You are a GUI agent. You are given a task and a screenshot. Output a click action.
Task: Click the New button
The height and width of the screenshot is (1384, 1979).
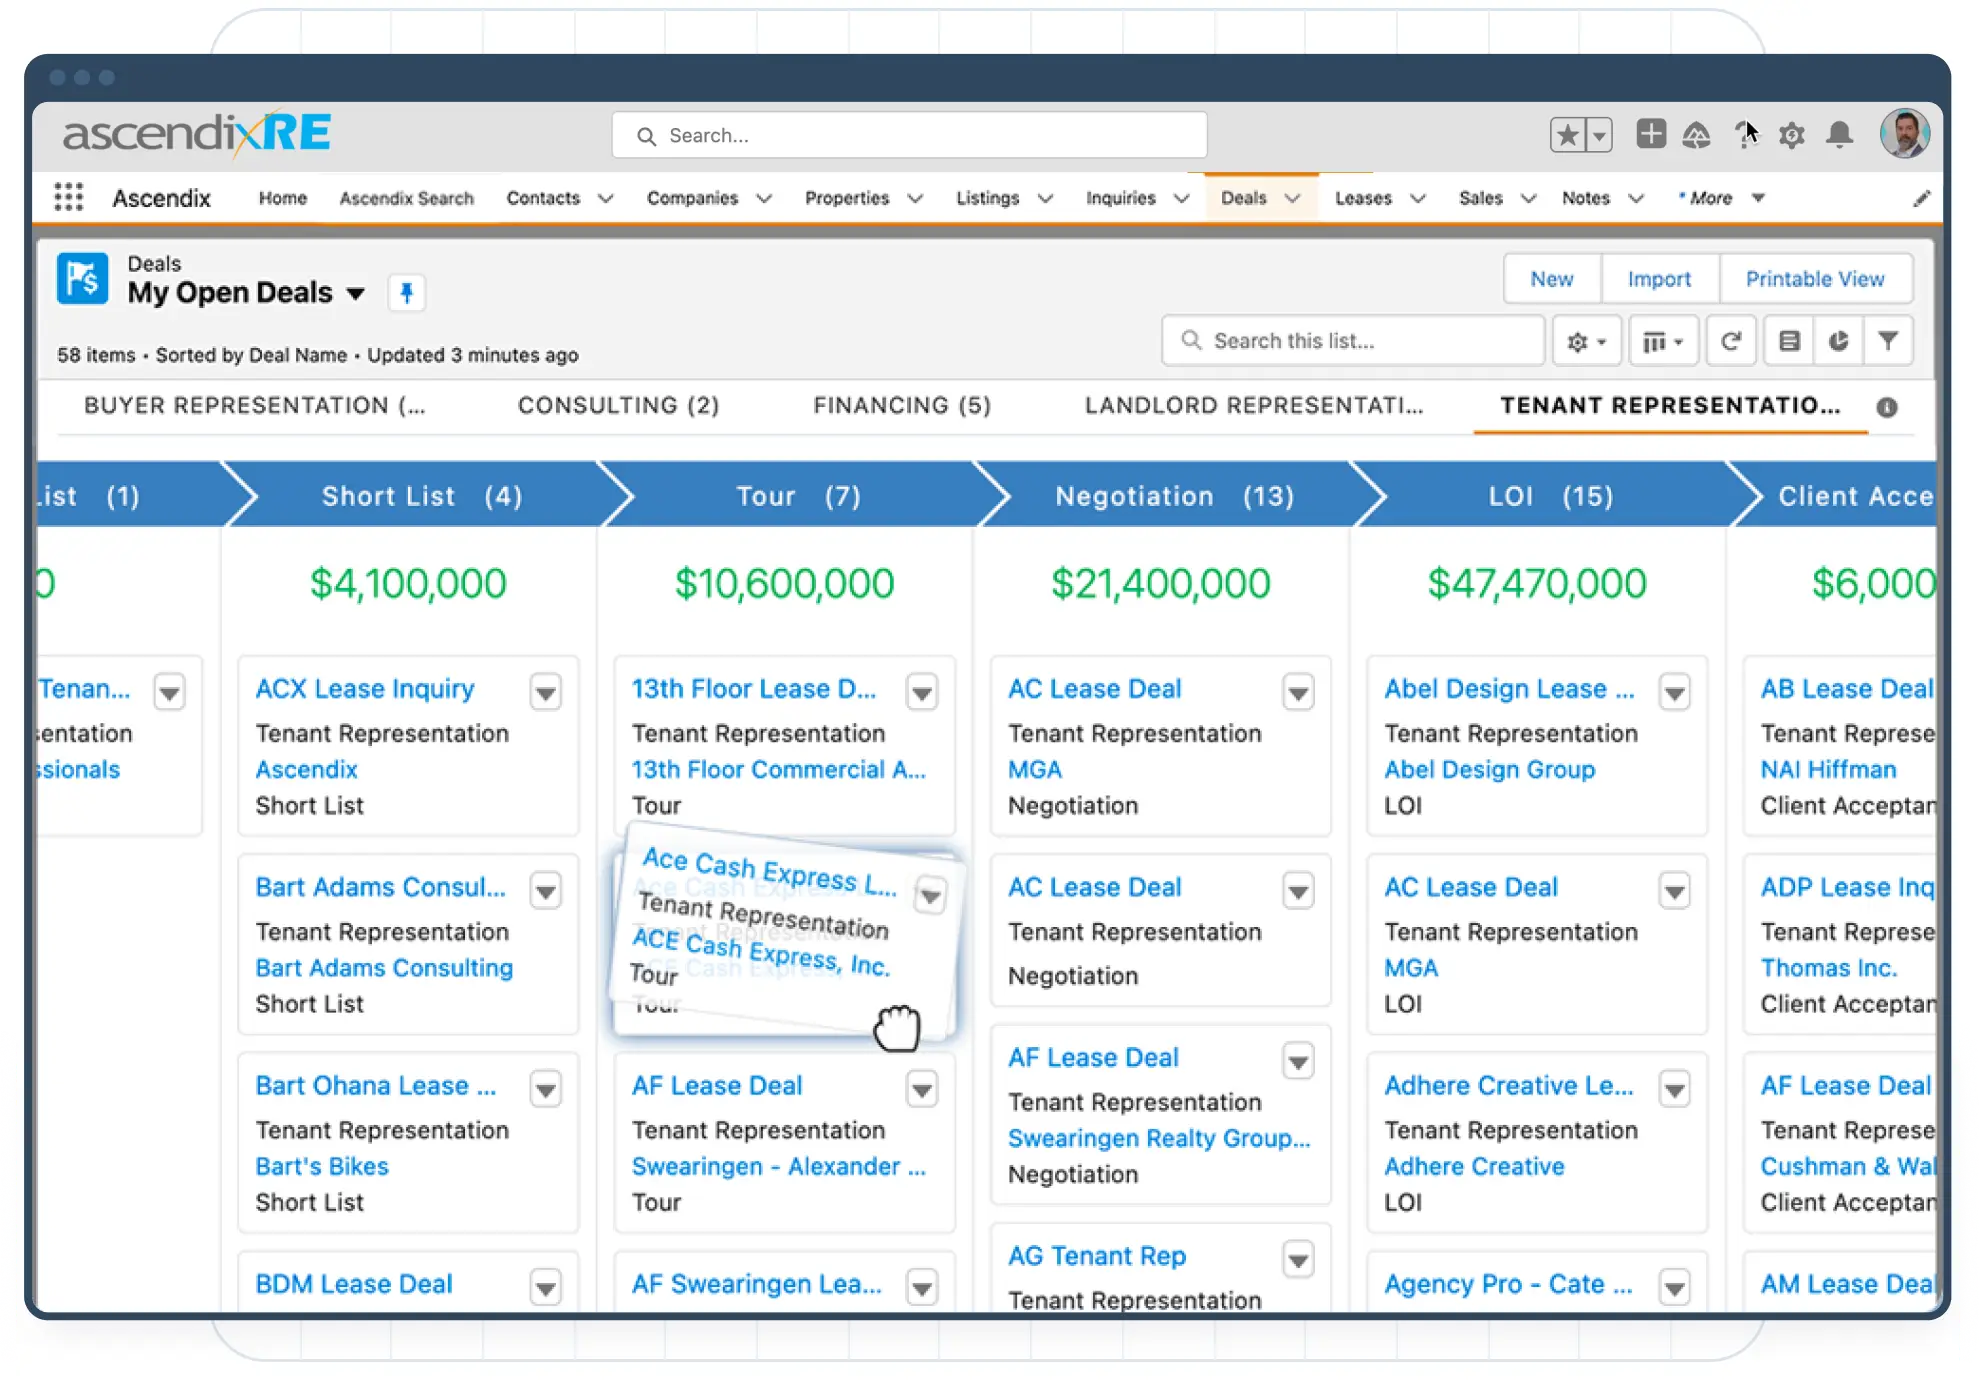pyautogui.click(x=1552, y=279)
